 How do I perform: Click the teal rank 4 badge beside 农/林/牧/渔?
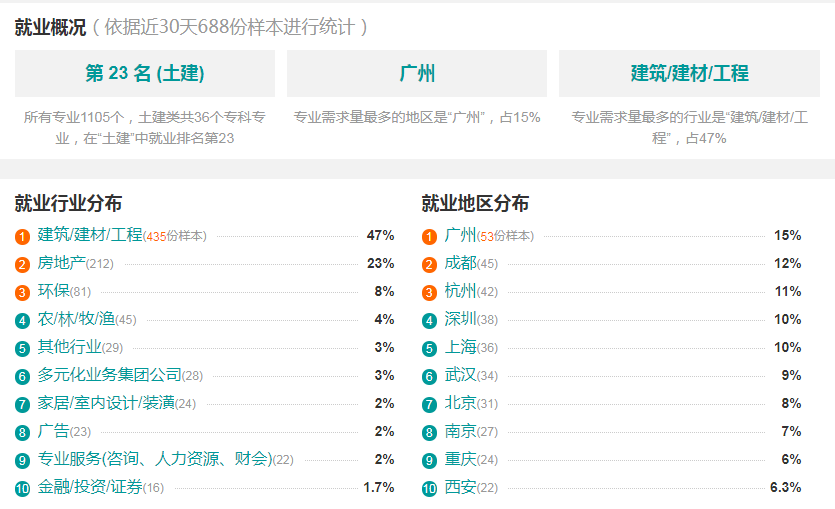[22, 321]
